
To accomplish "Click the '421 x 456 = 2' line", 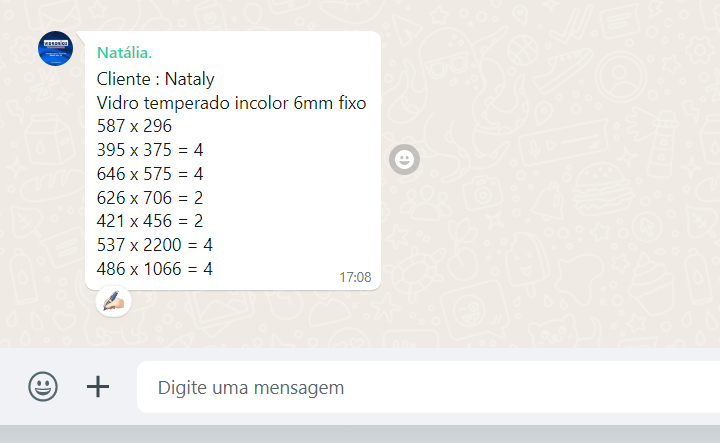I will click(x=150, y=221).
